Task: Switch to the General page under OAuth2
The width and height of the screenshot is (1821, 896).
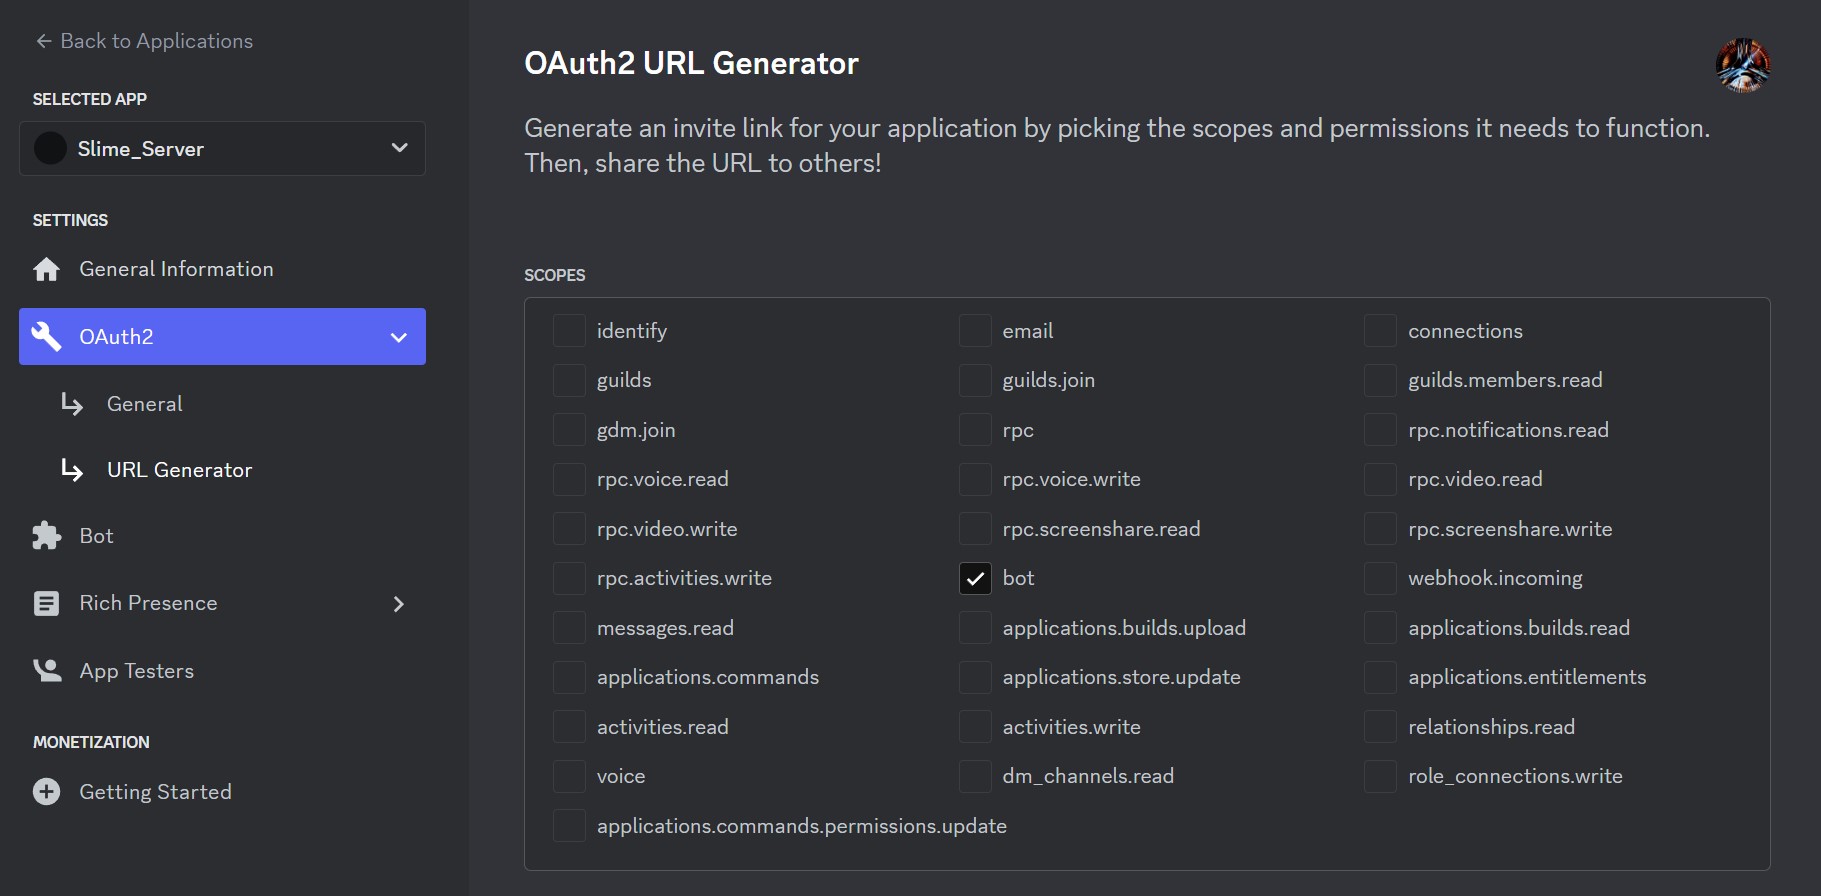Action: tap(144, 403)
